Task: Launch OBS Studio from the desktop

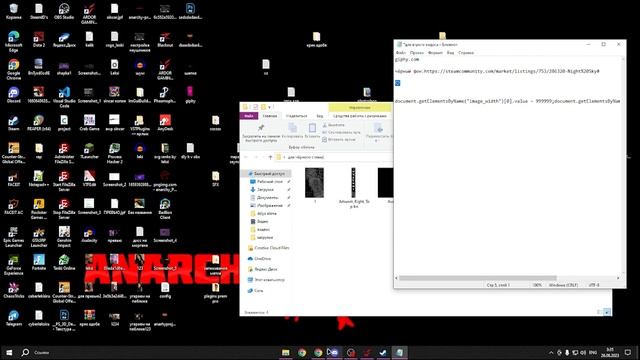Action: pyautogui.click(x=64, y=11)
